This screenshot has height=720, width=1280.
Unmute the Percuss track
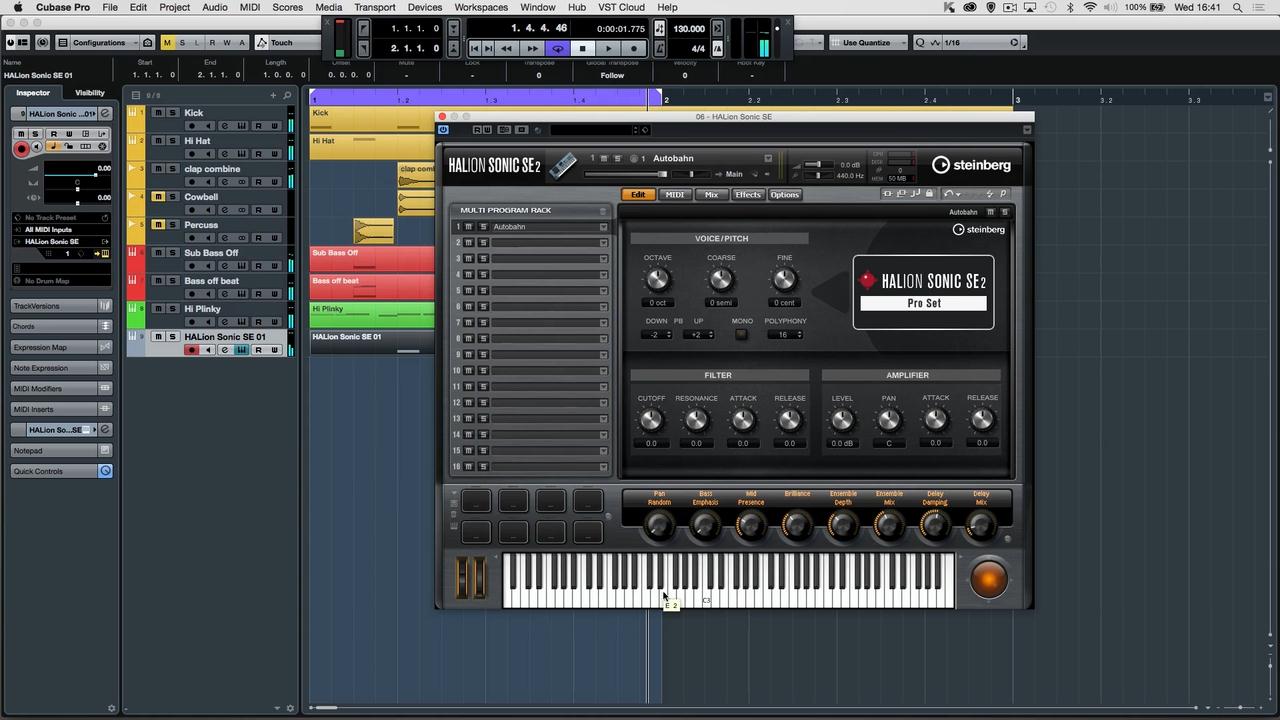(158, 225)
